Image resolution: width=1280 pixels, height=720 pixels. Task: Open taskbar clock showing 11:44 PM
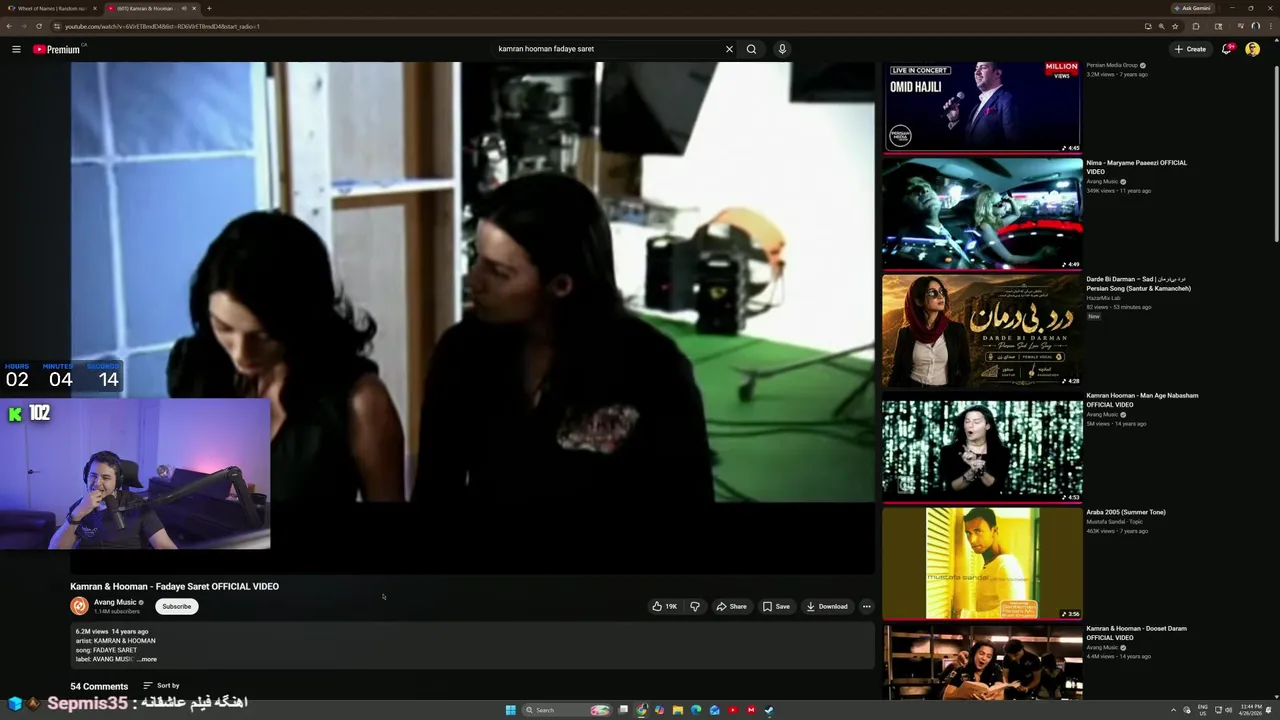(1250, 710)
